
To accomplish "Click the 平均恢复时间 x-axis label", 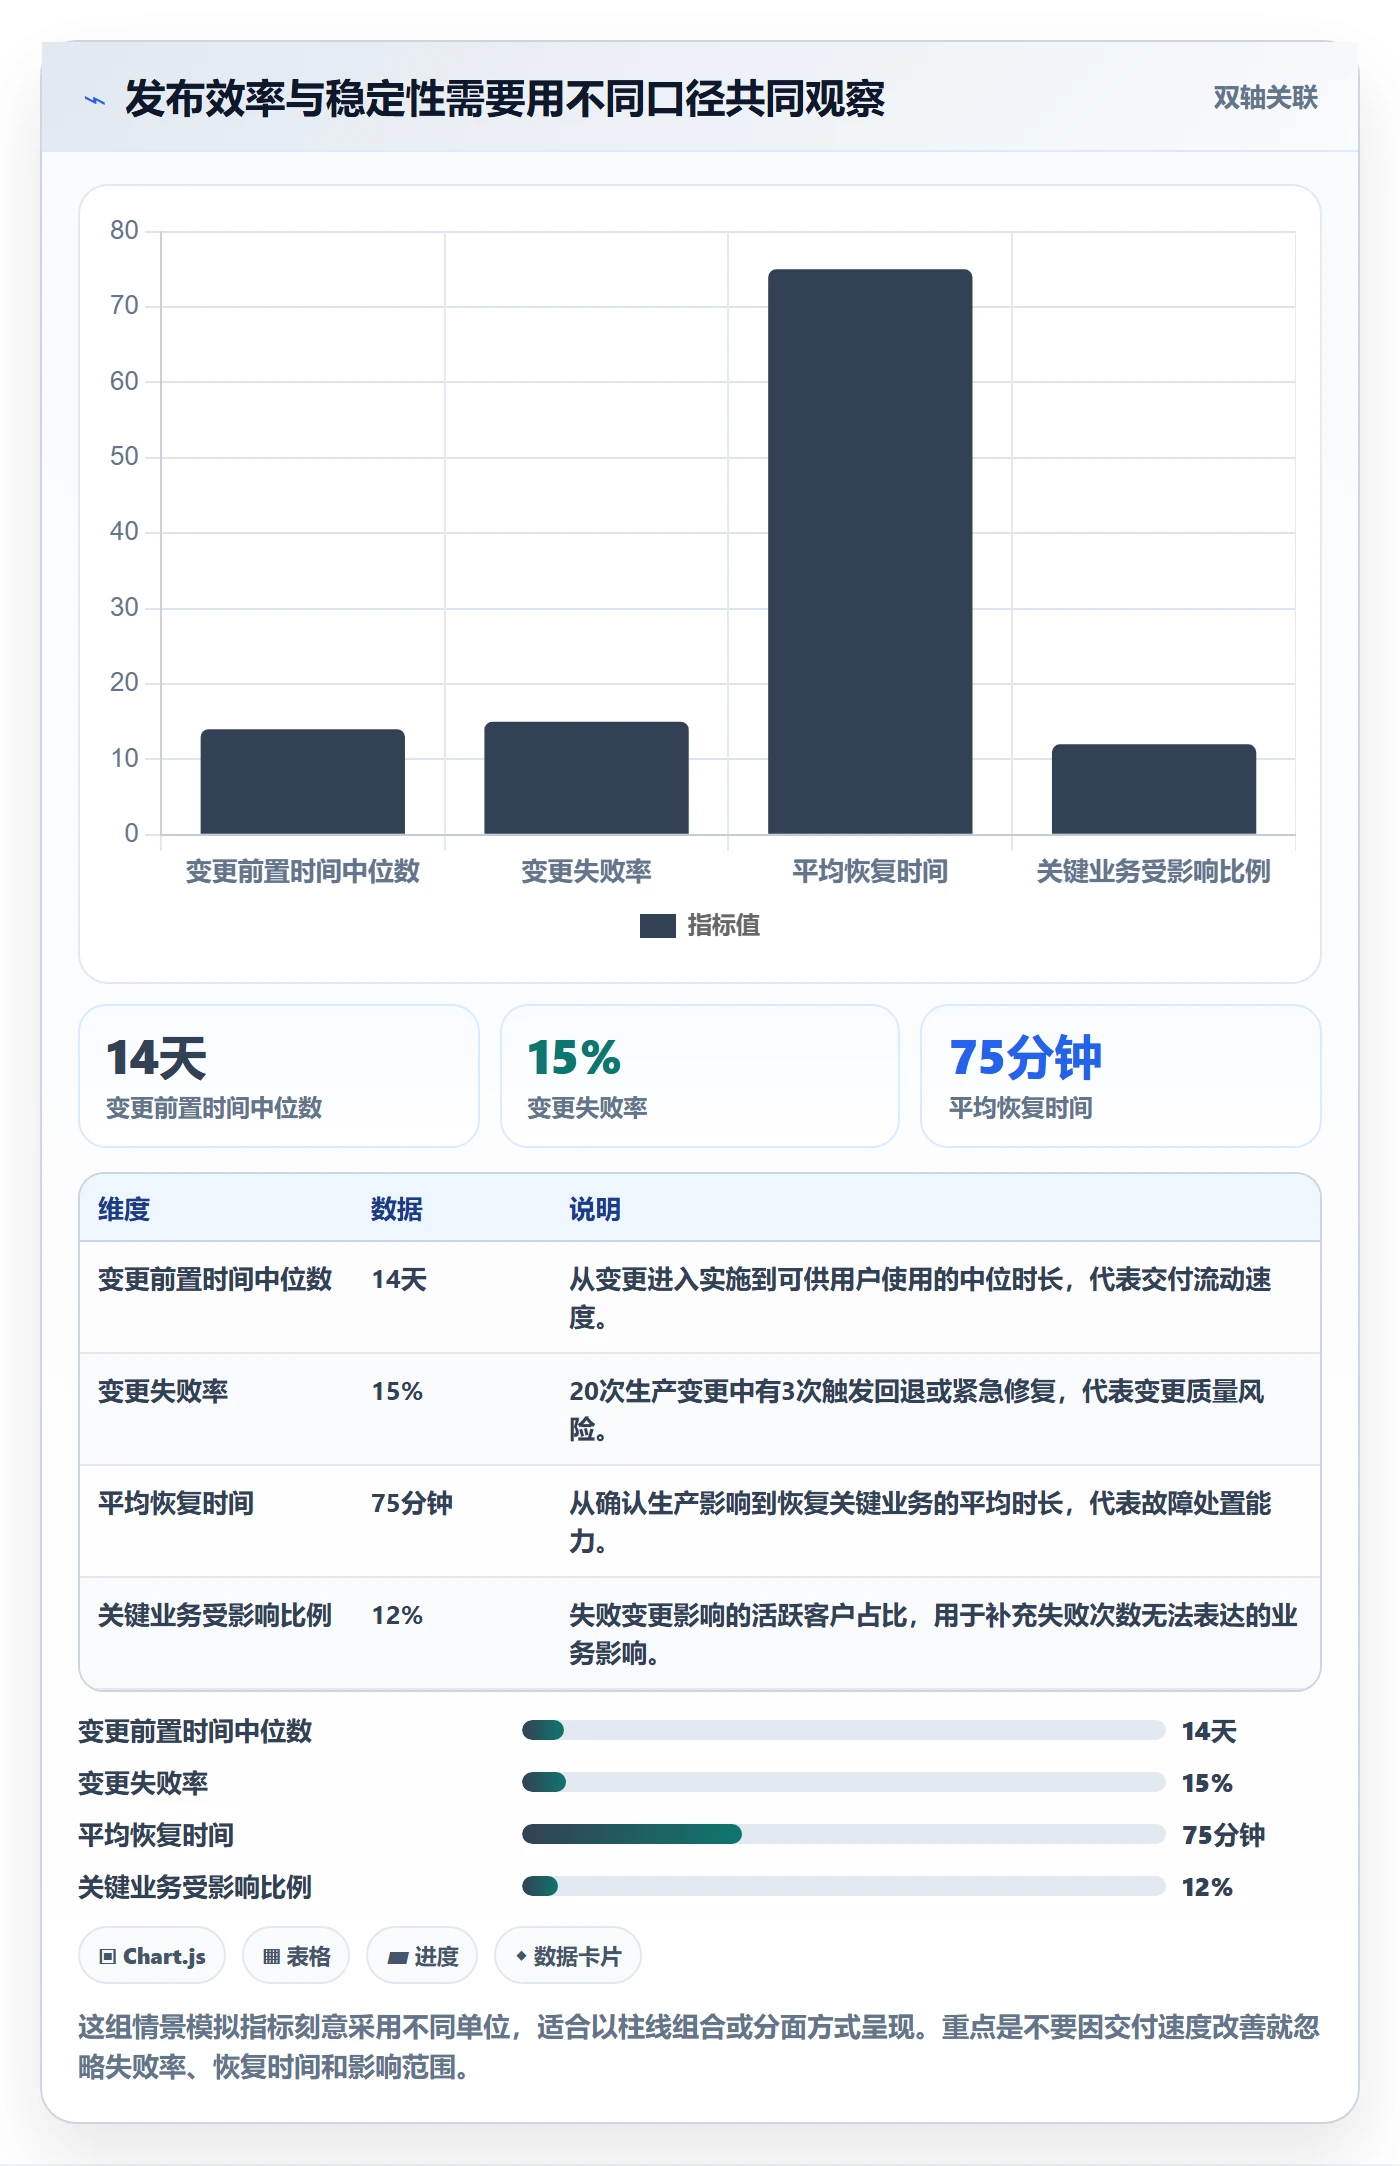I will pos(870,871).
